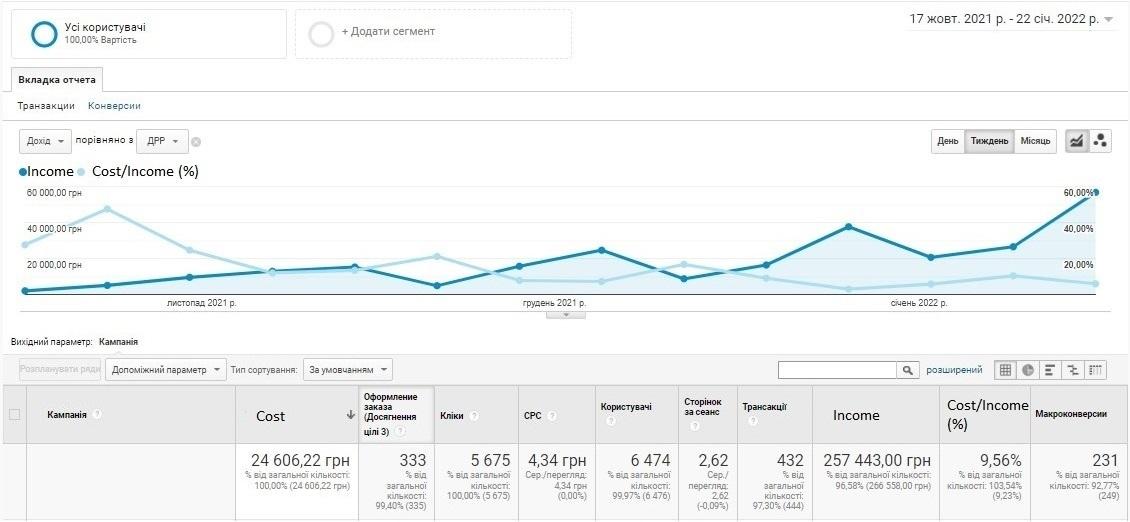Click the 9,56% Cost/Income total
The image size is (1130, 522).
click(998, 460)
